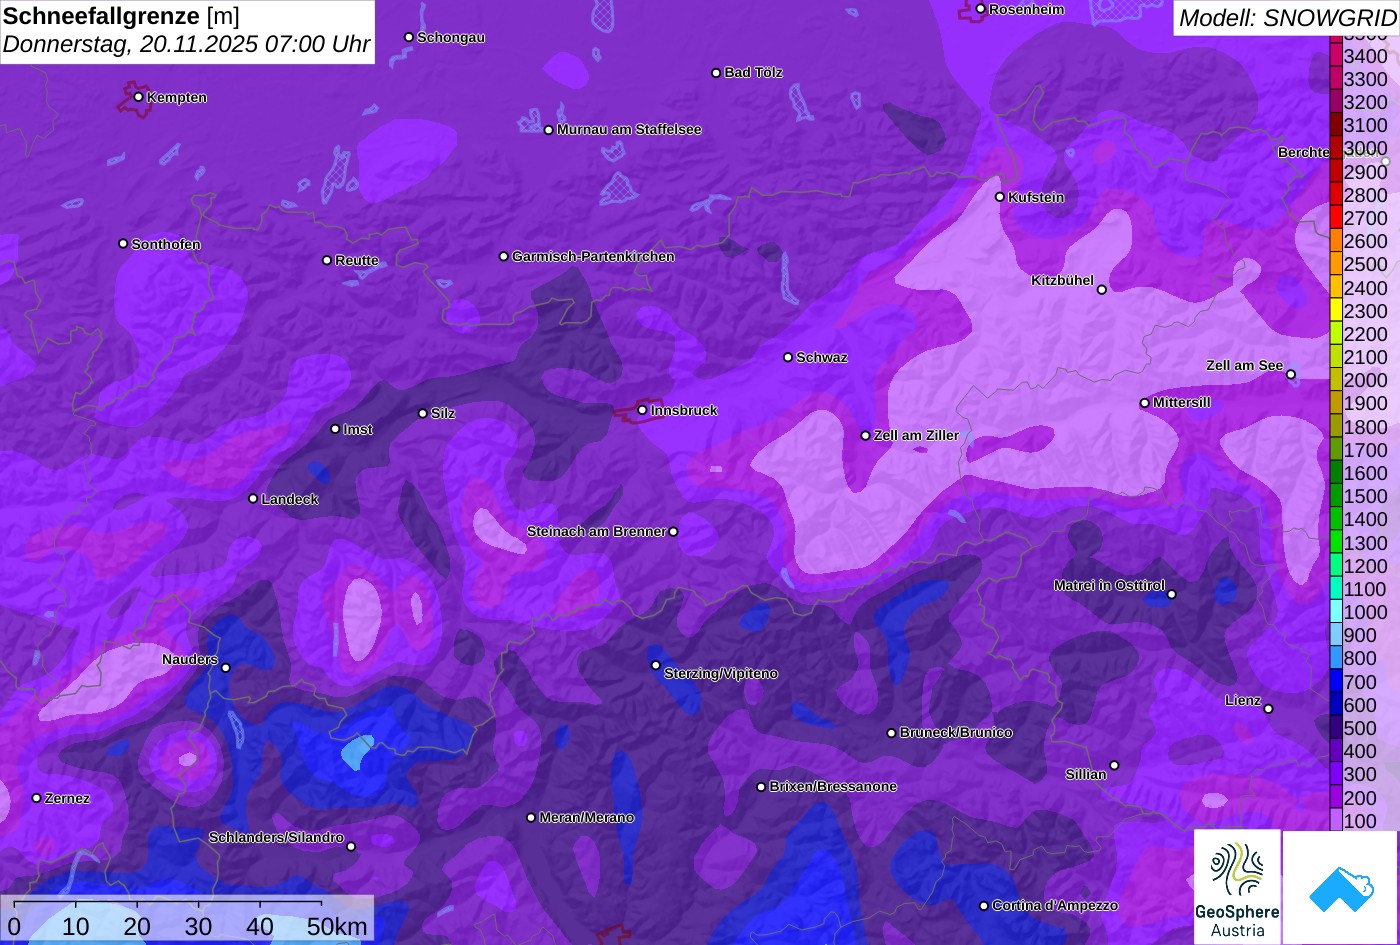Click the blue mountain-cloud logo
This screenshot has width=1400, height=945.
1341,887
